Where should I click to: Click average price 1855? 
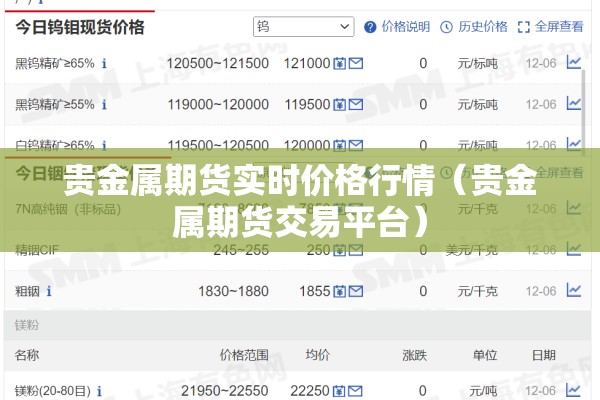[315, 291]
